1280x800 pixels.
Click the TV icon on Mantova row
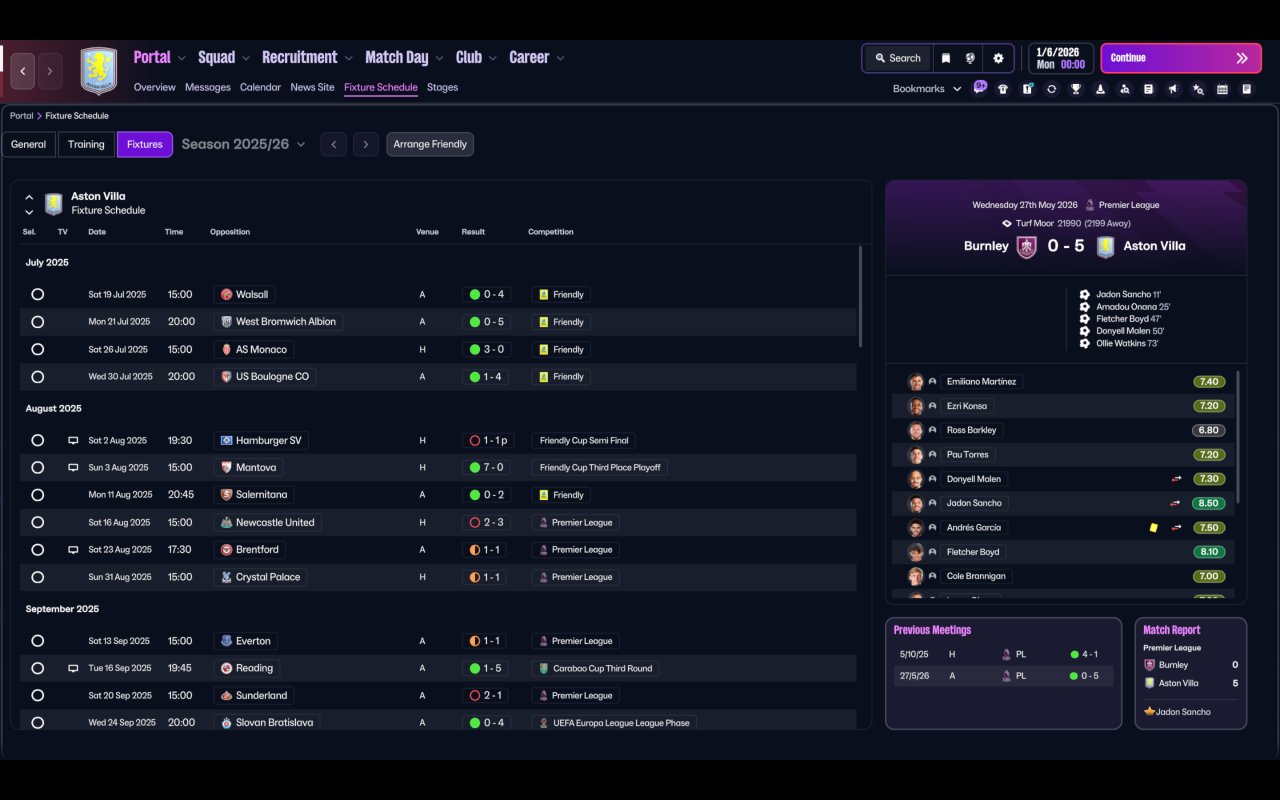click(x=73, y=468)
